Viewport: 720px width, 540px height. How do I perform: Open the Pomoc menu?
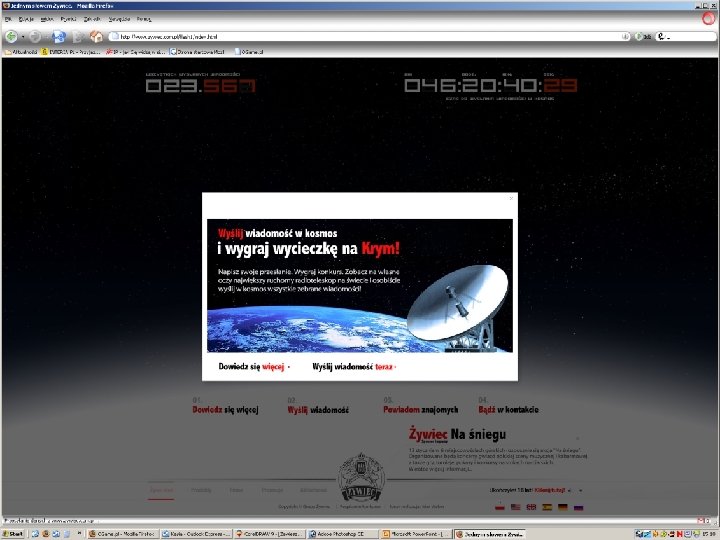(144, 19)
